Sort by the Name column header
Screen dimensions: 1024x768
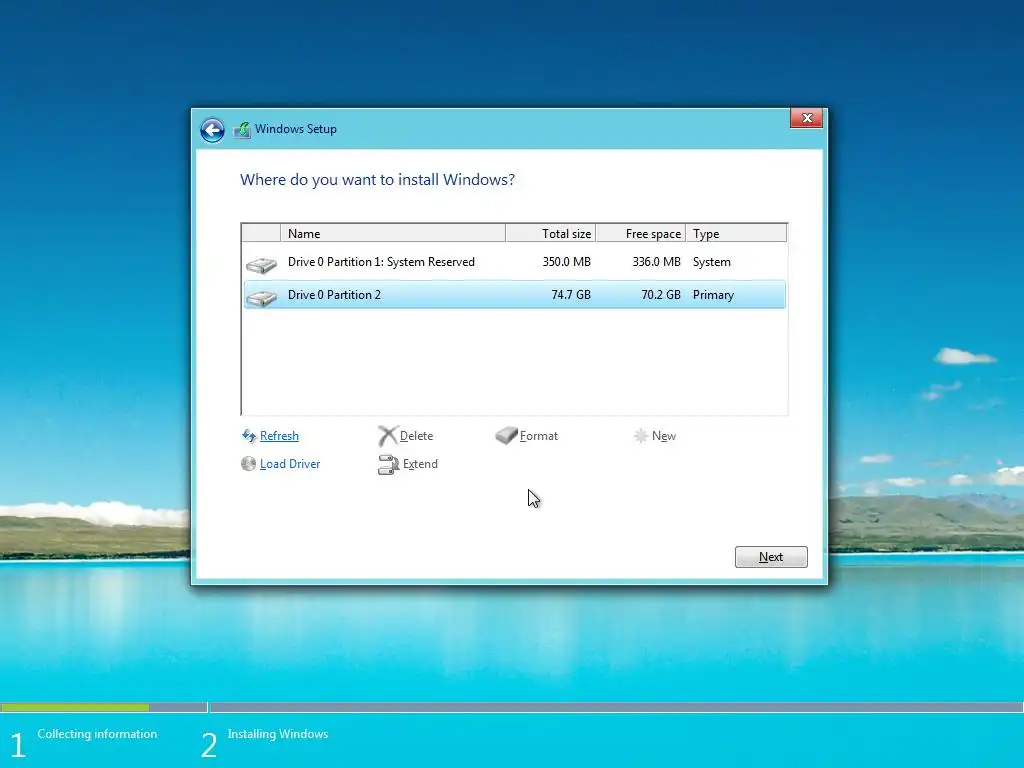coord(393,233)
